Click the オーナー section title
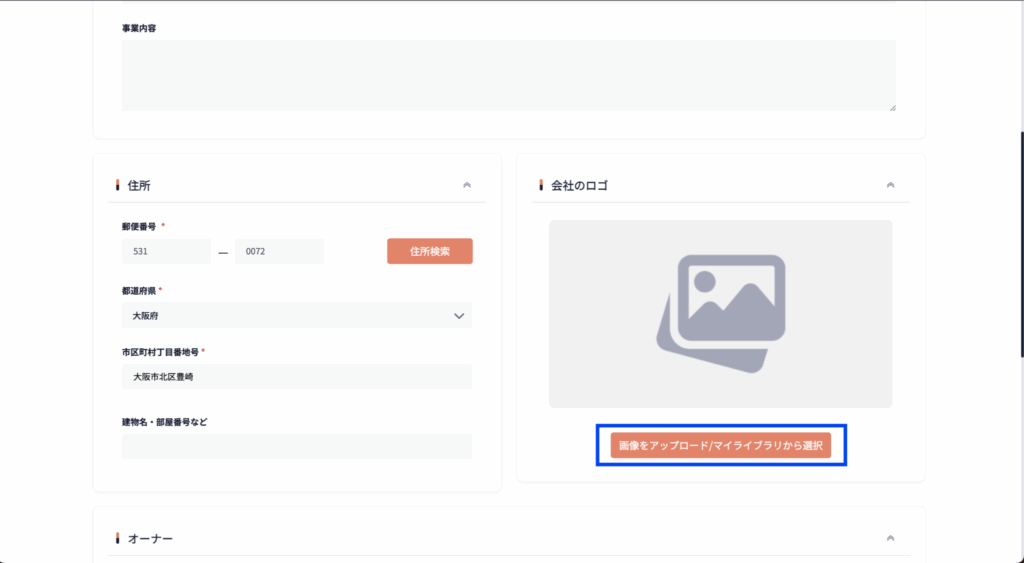1024x563 pixels. (150, 538)
